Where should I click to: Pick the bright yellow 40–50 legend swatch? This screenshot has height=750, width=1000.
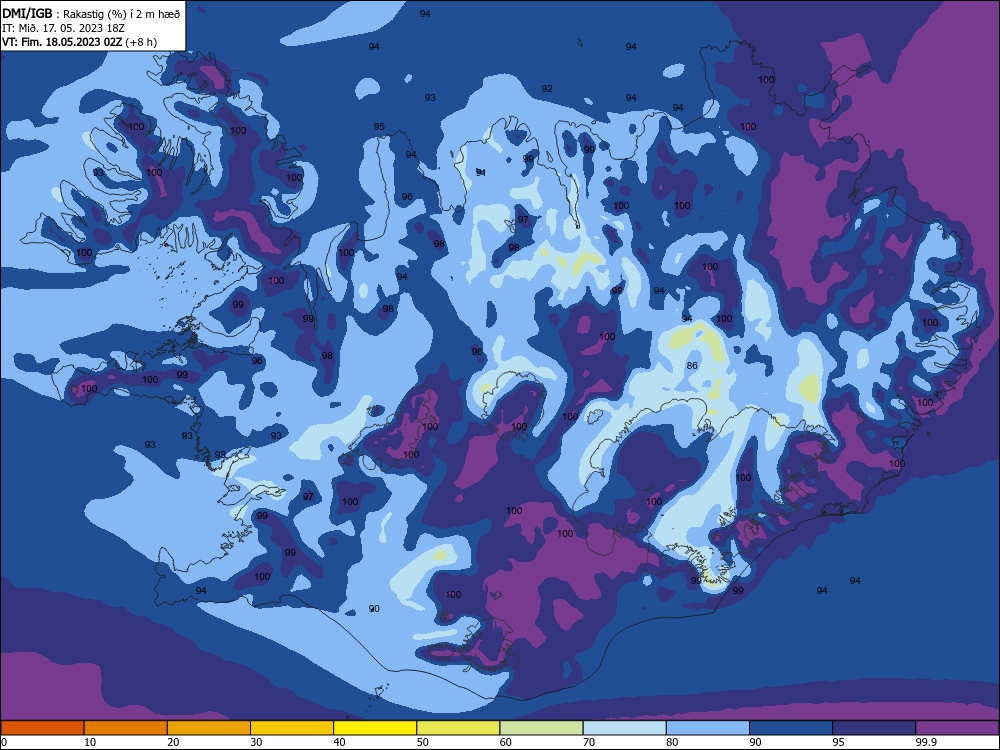click(375, 728)
